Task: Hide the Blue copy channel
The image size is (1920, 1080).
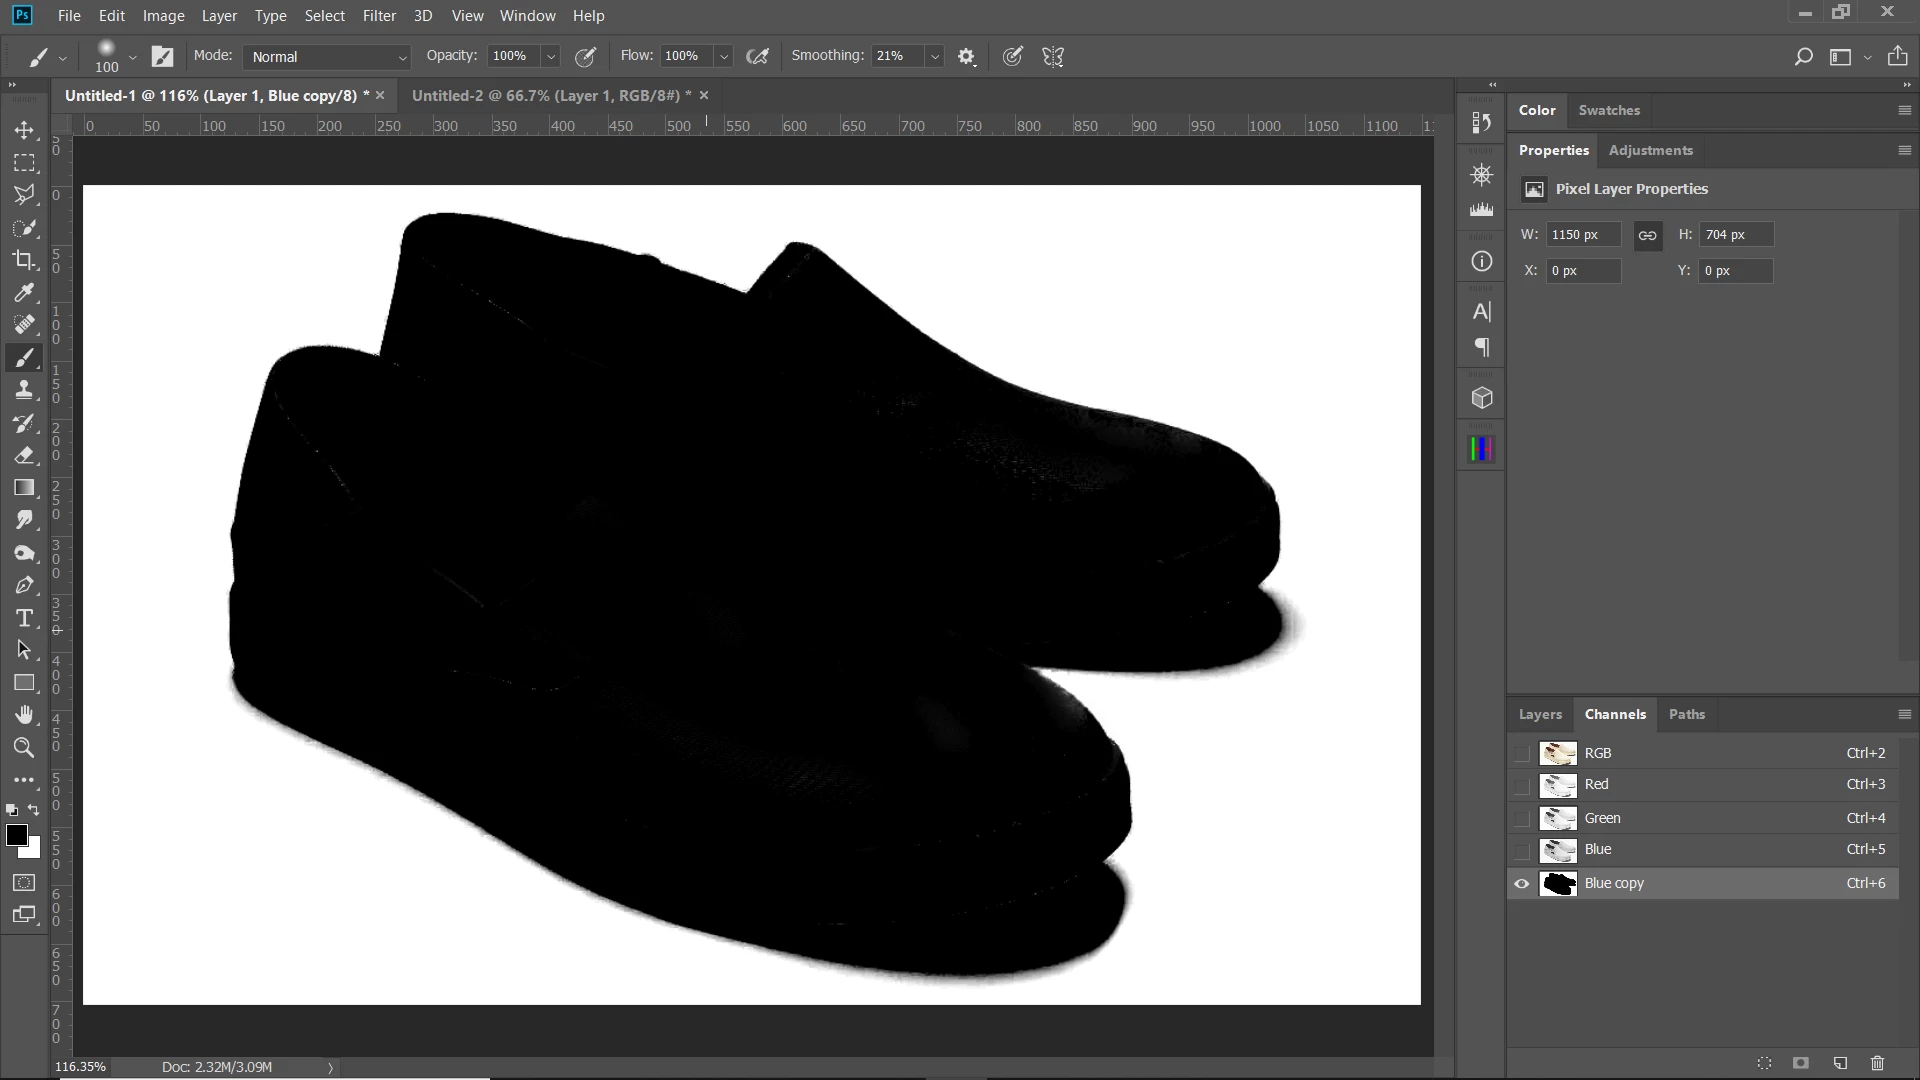Action: (1521, 883)
